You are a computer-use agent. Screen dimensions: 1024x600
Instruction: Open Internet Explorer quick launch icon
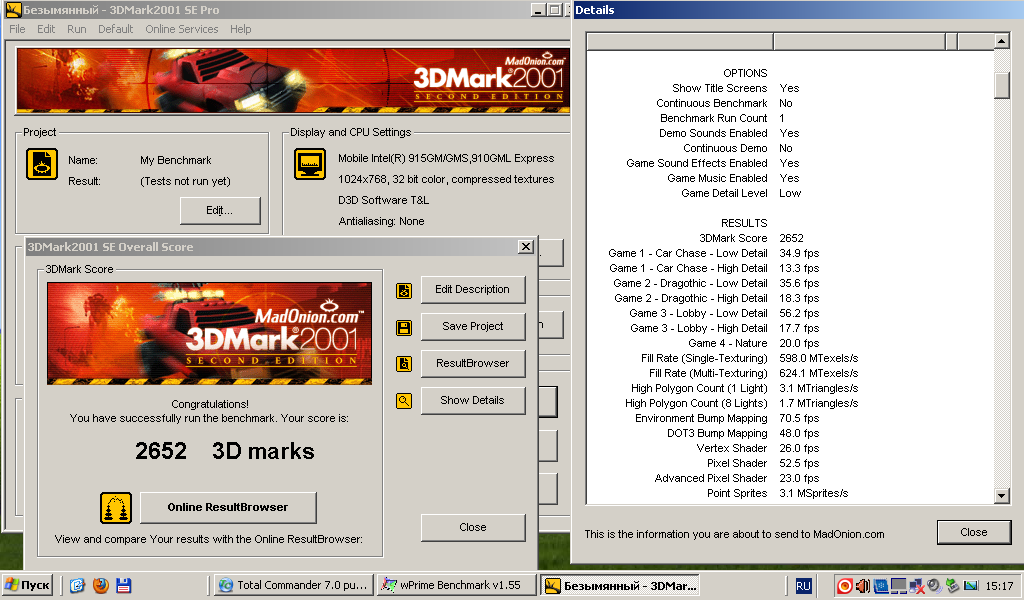(x=77, y=585)
